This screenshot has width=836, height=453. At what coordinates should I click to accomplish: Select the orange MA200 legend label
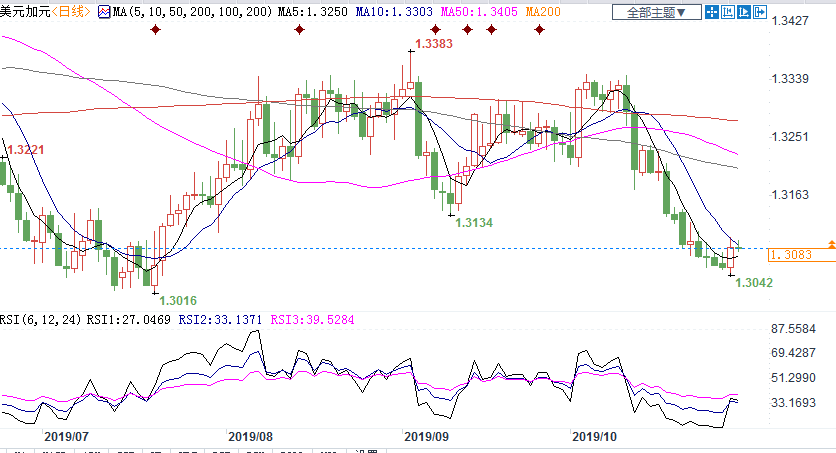(x=543, y=12)
